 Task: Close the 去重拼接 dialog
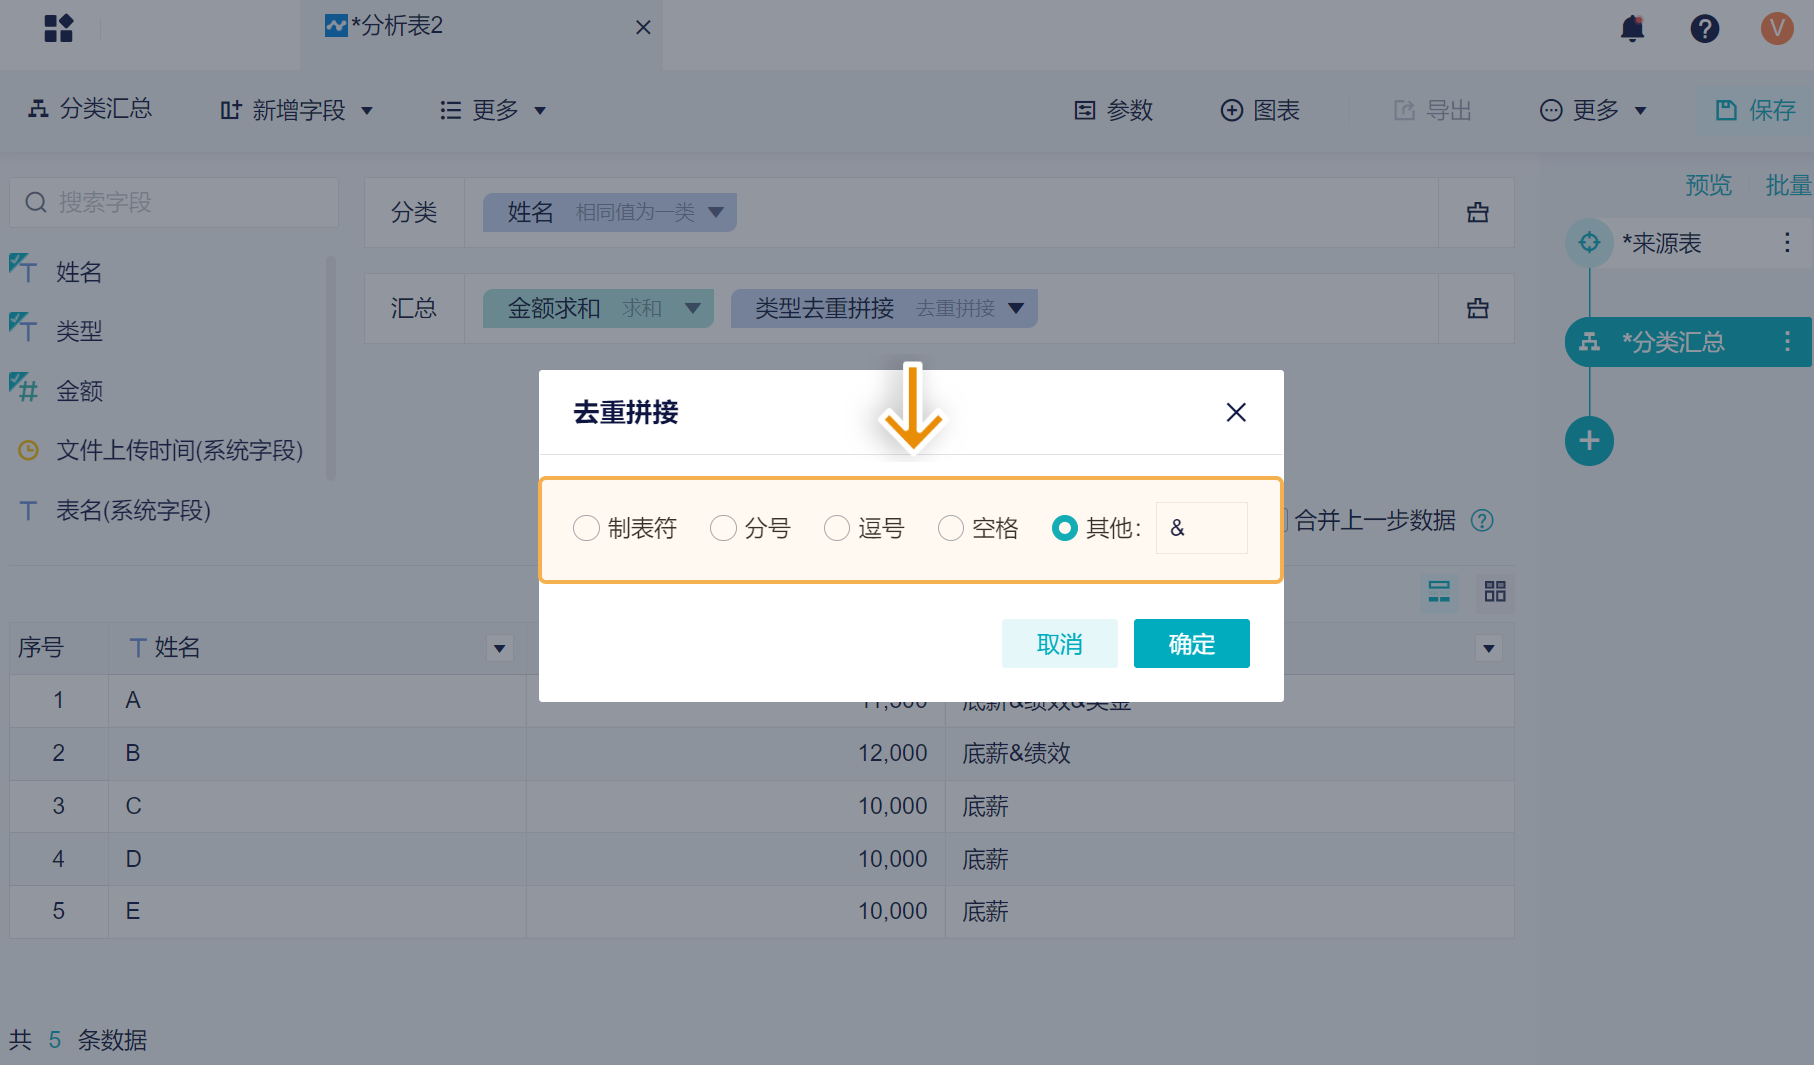click(1236, 412)
